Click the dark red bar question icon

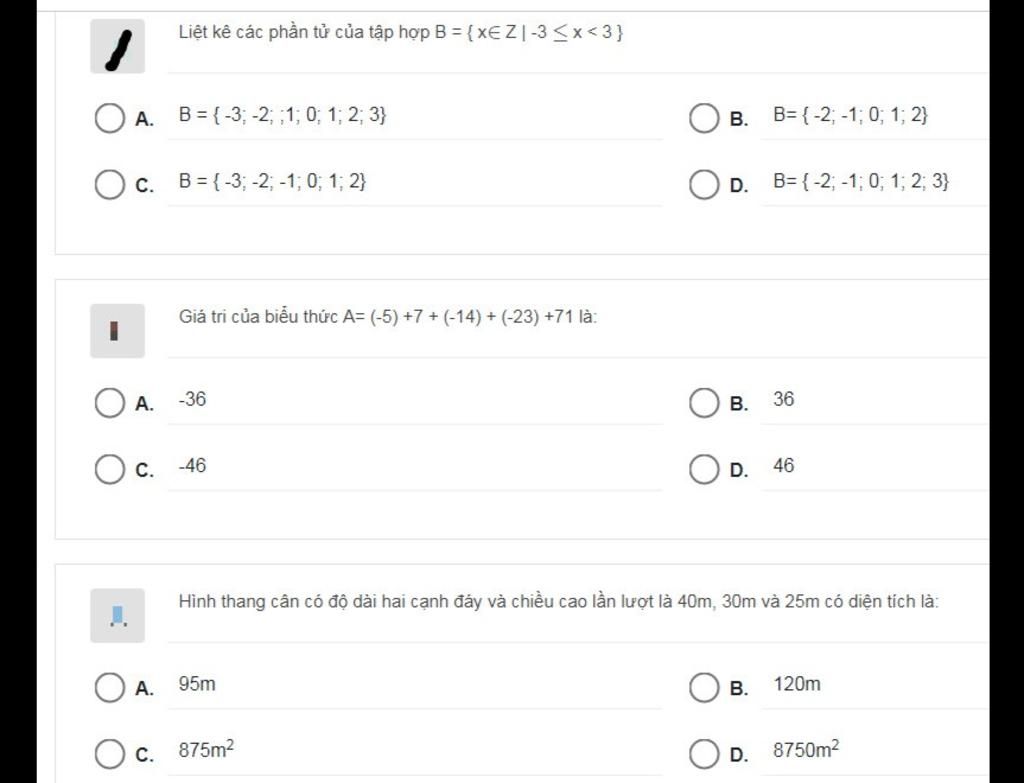point(118,330)
